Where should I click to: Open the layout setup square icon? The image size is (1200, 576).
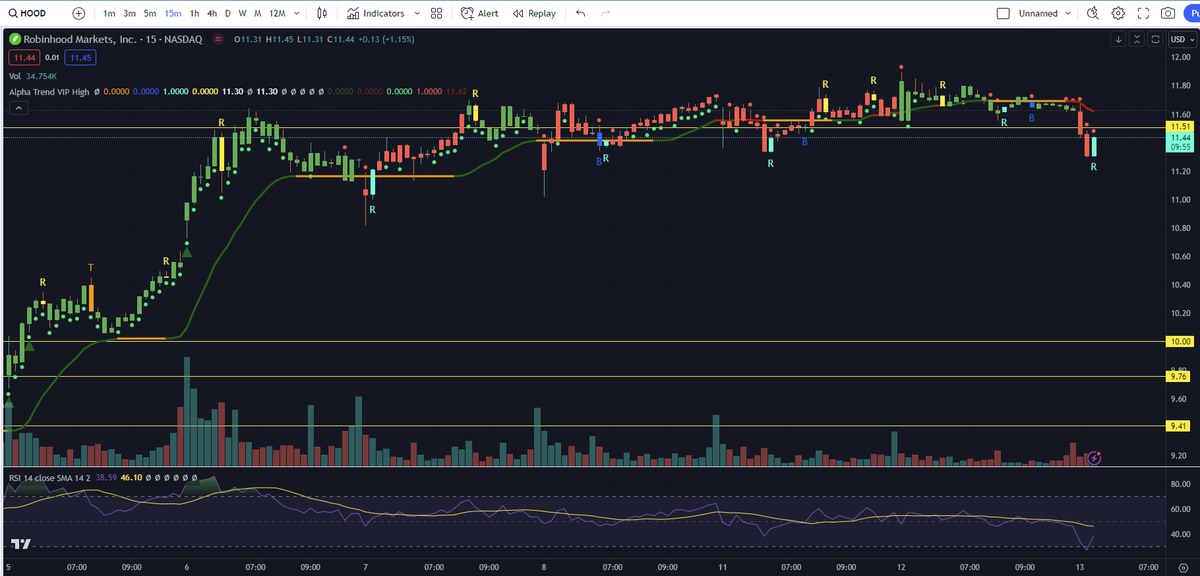[1004, 14]
